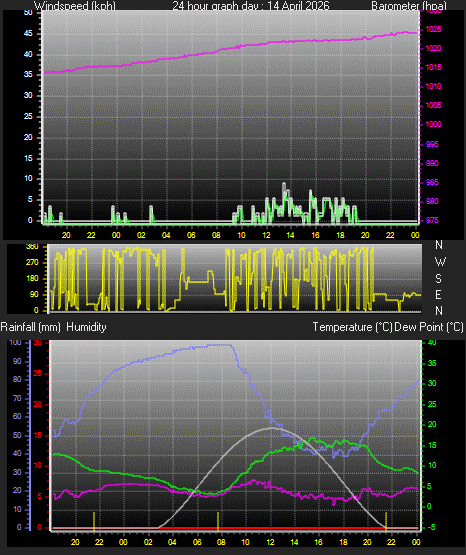Viewport: 466px width, 555px height.
Task: Select the 1010 value on barometer axis
Action: 433,86
